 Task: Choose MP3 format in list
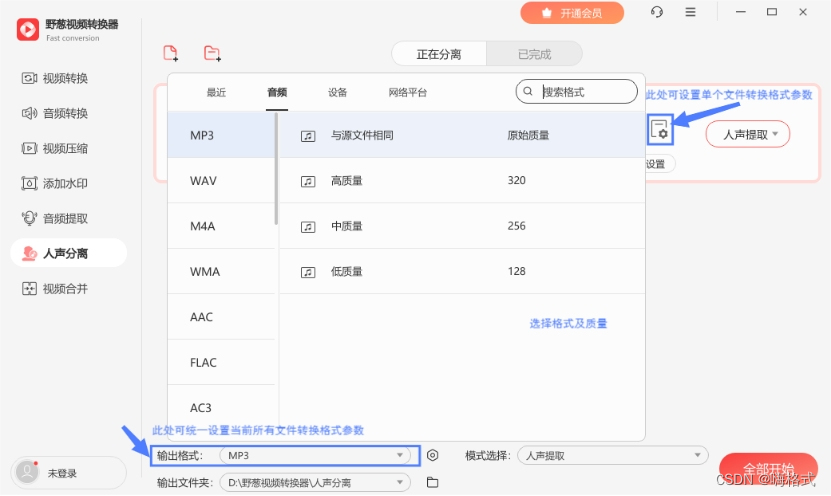(221, 135)
